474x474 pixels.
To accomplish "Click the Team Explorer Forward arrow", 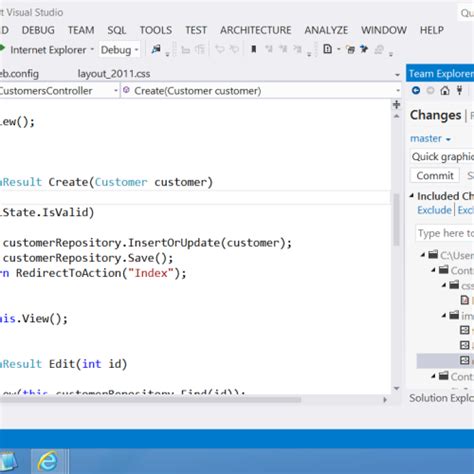I will (430, 90).
